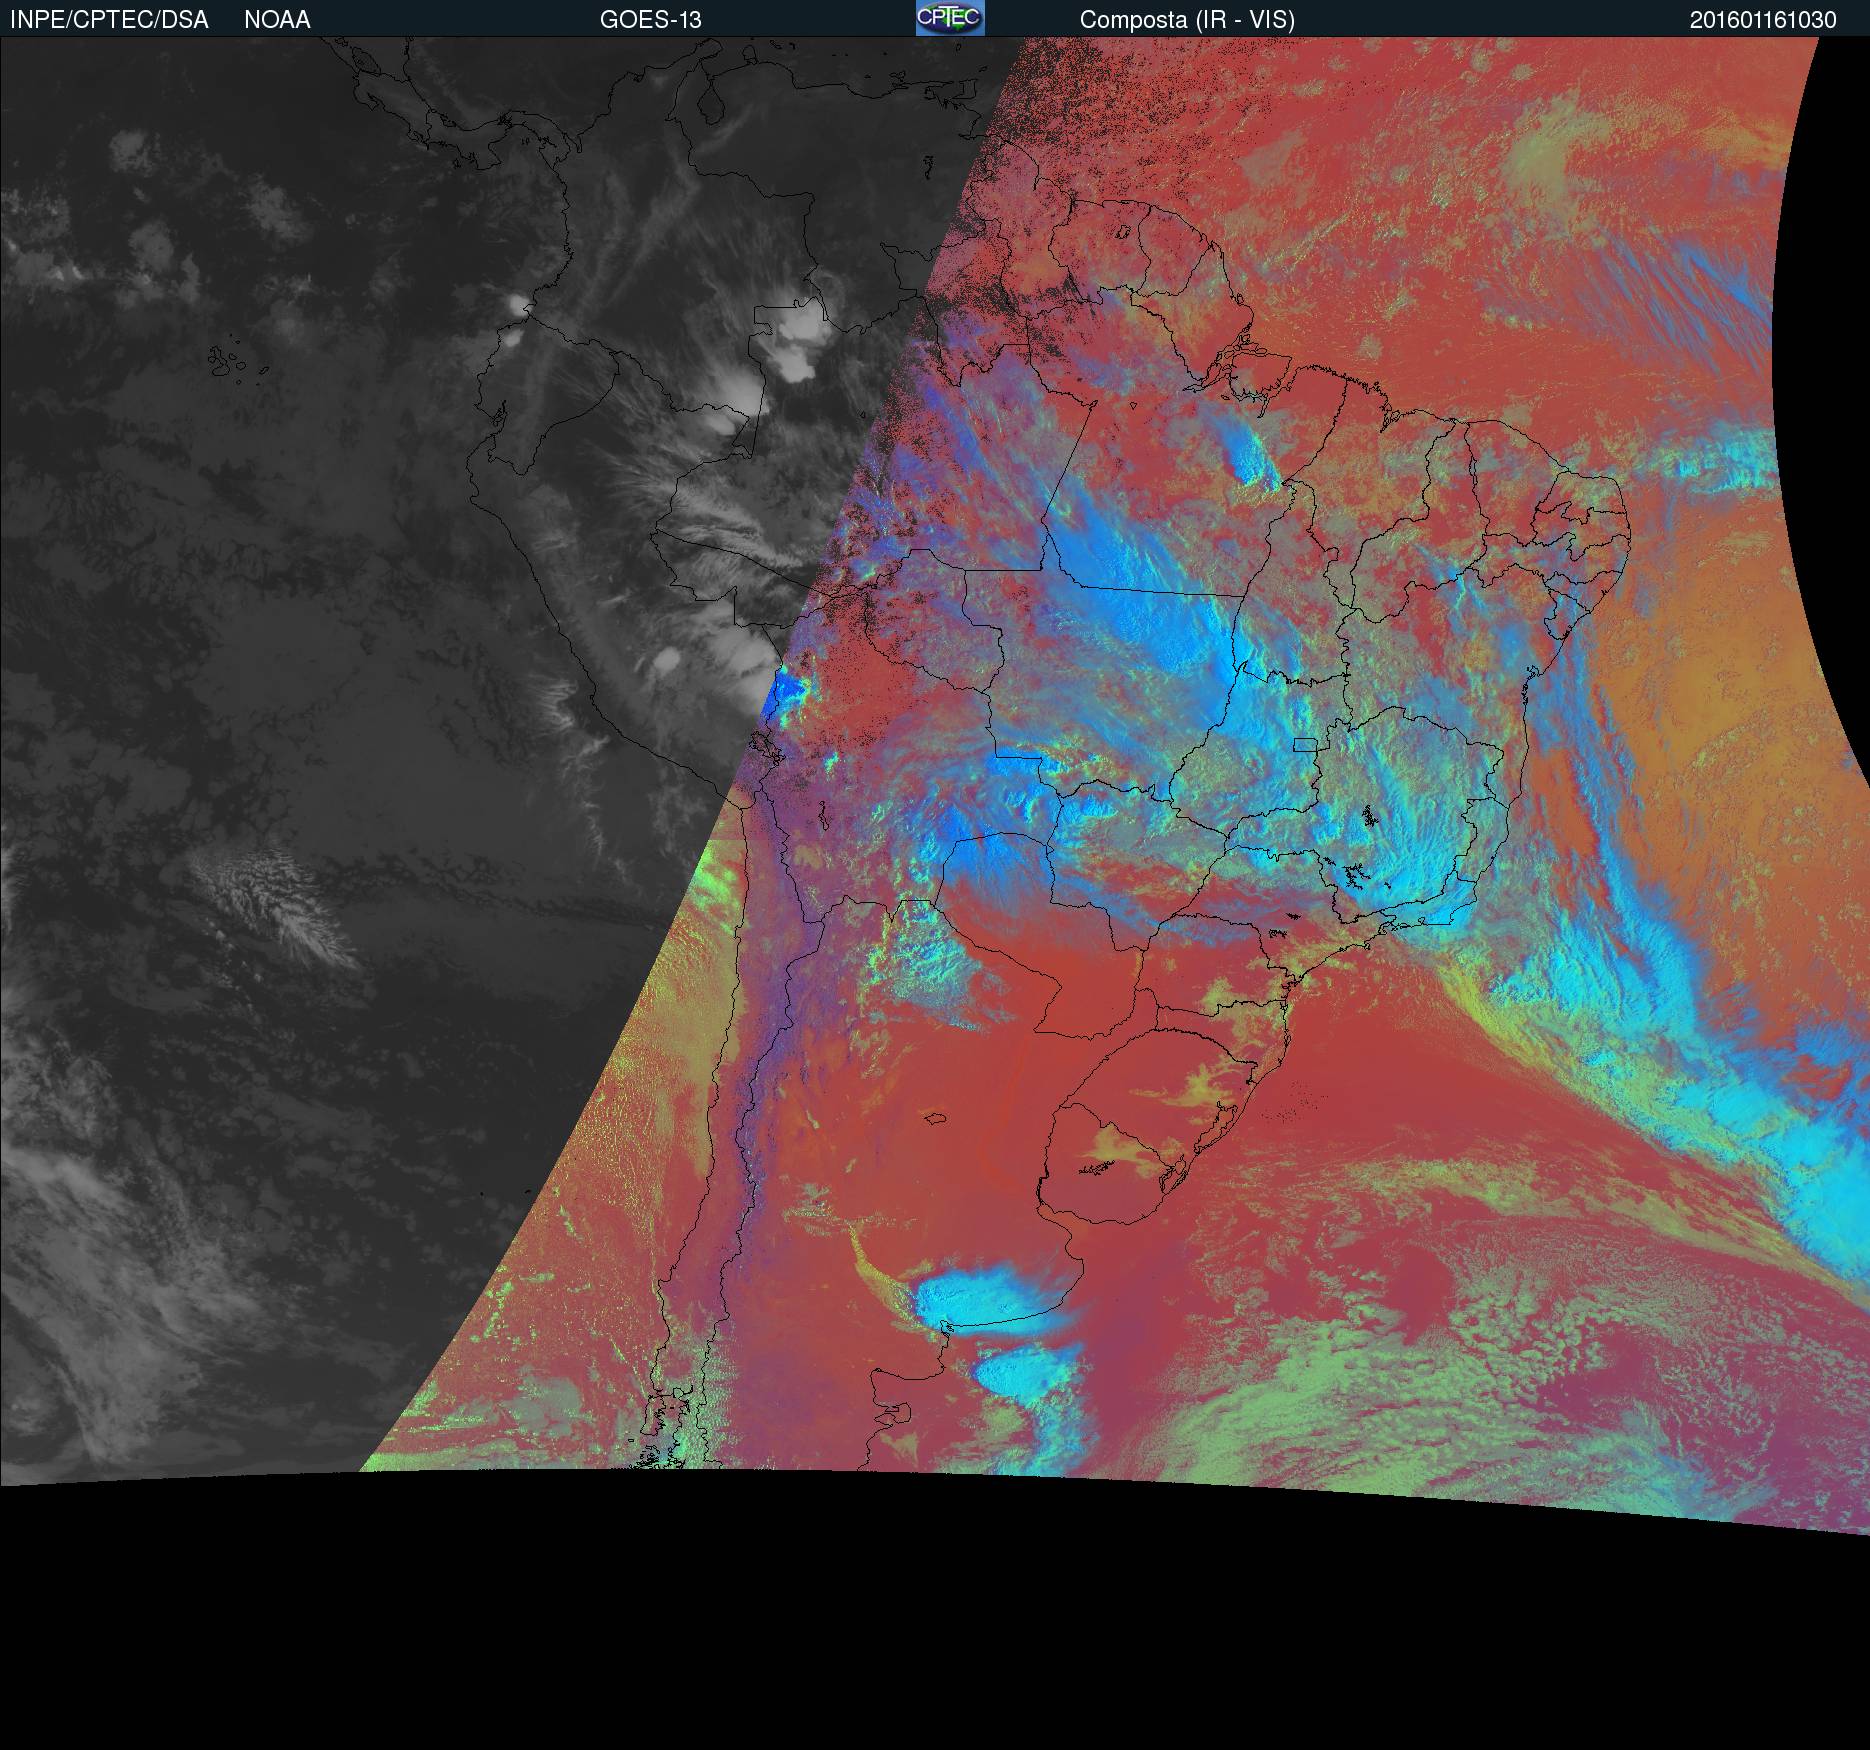Viewport: 1870px width, 1750px height.
Task: Click the Composta (IR - VIS) title
Action: (x=1187, y=20)
